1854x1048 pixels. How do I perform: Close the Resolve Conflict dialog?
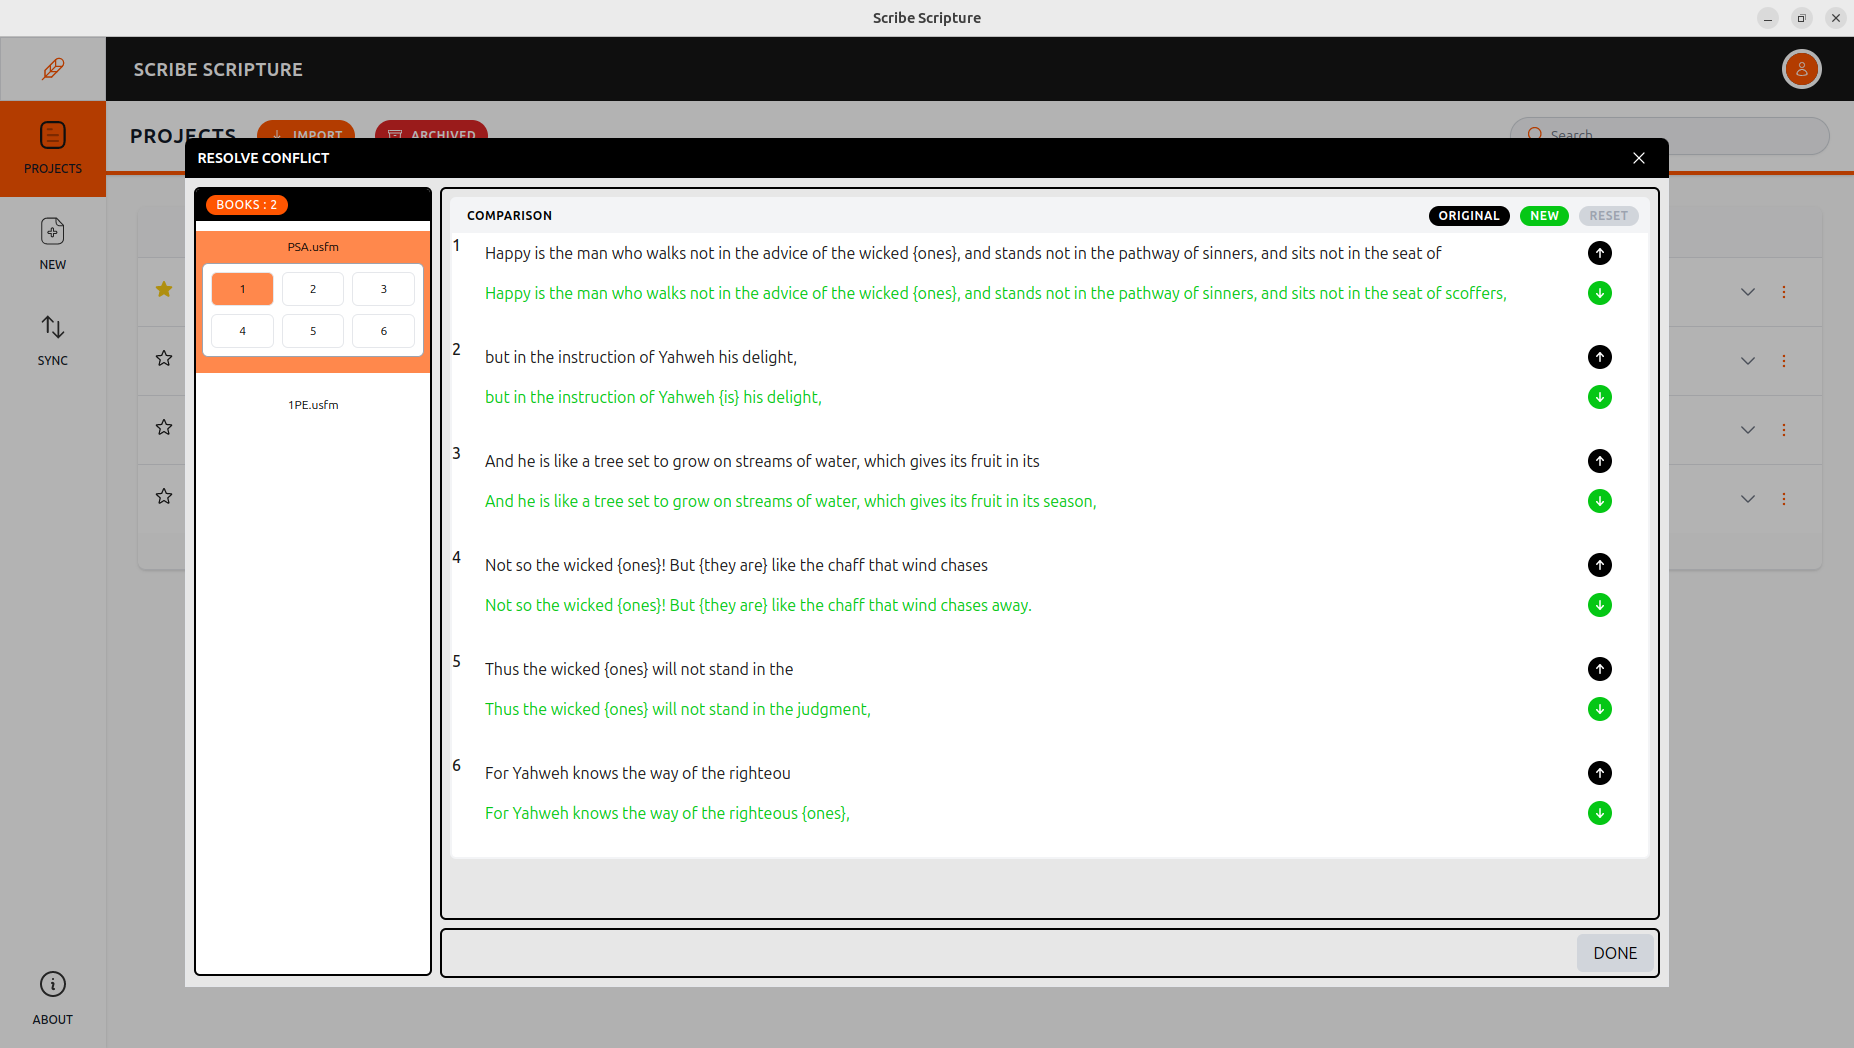click(x=1638, y=158)
